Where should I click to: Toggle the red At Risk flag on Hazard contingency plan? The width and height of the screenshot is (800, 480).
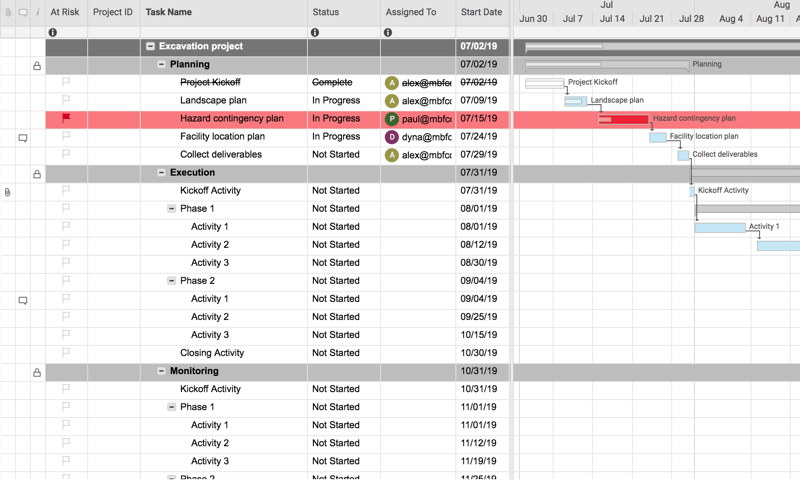(66, 118)
